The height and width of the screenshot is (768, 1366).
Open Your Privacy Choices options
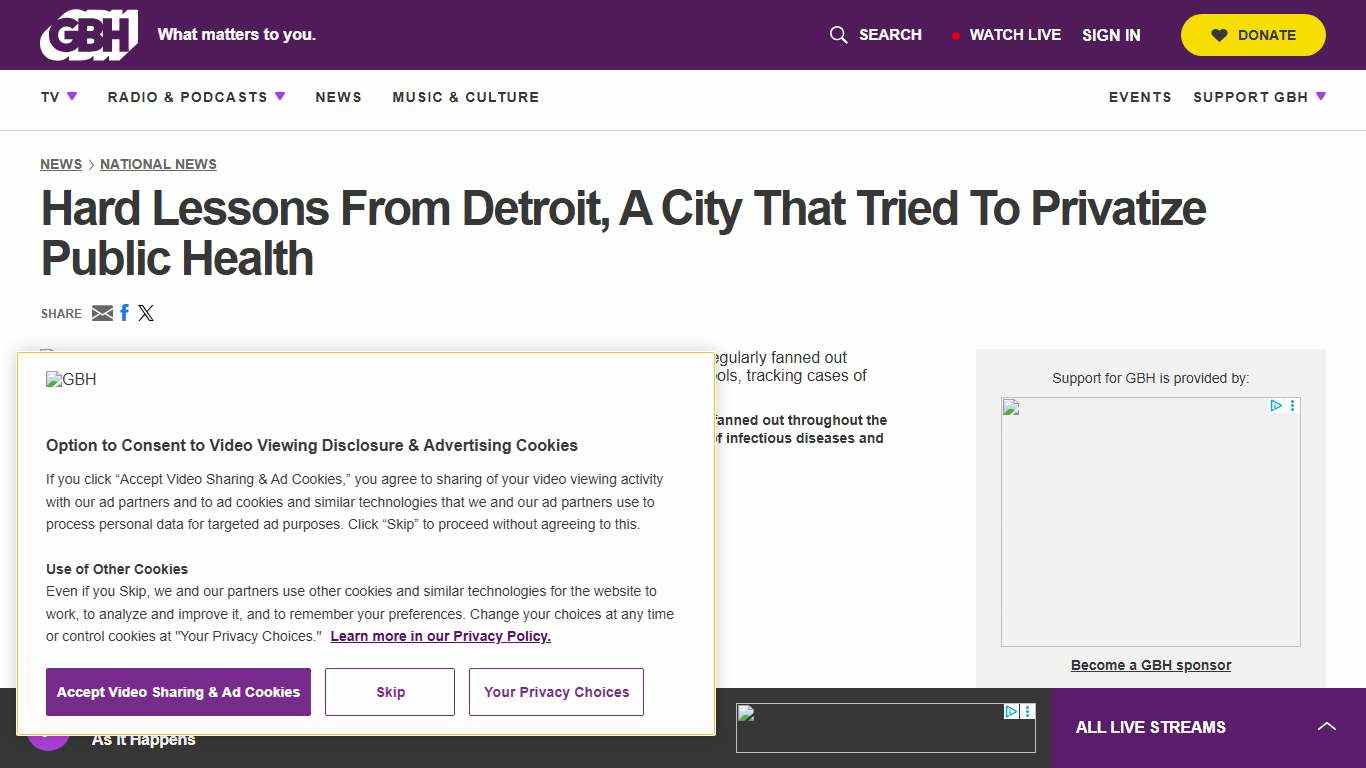tap(556, 692)
